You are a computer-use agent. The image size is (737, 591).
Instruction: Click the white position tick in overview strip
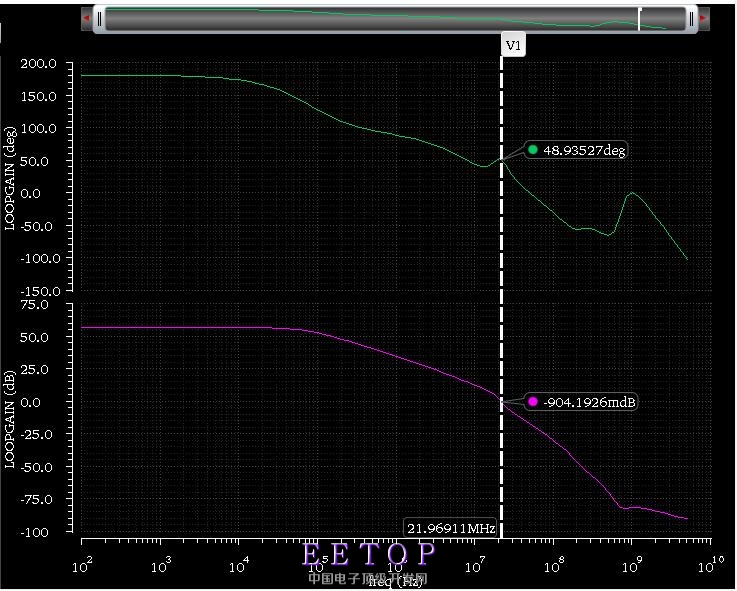point(639,19)
